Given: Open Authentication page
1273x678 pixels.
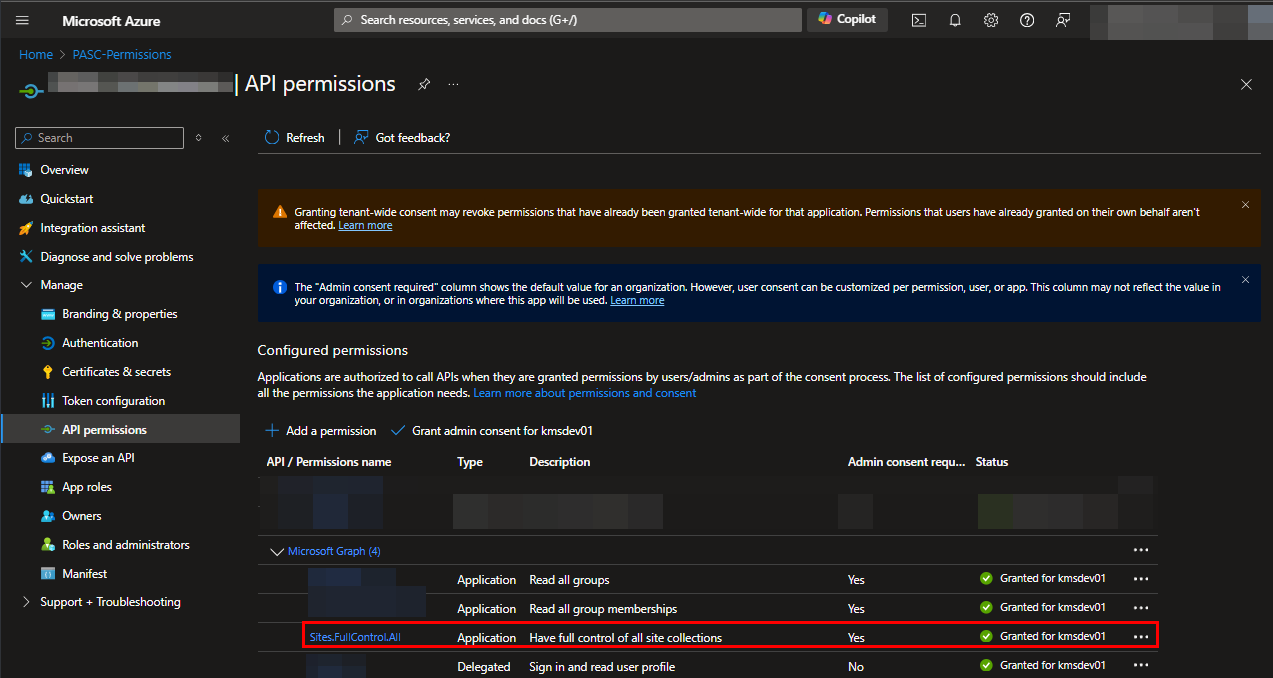Looking at the screenshot, I should coord(100,343).
